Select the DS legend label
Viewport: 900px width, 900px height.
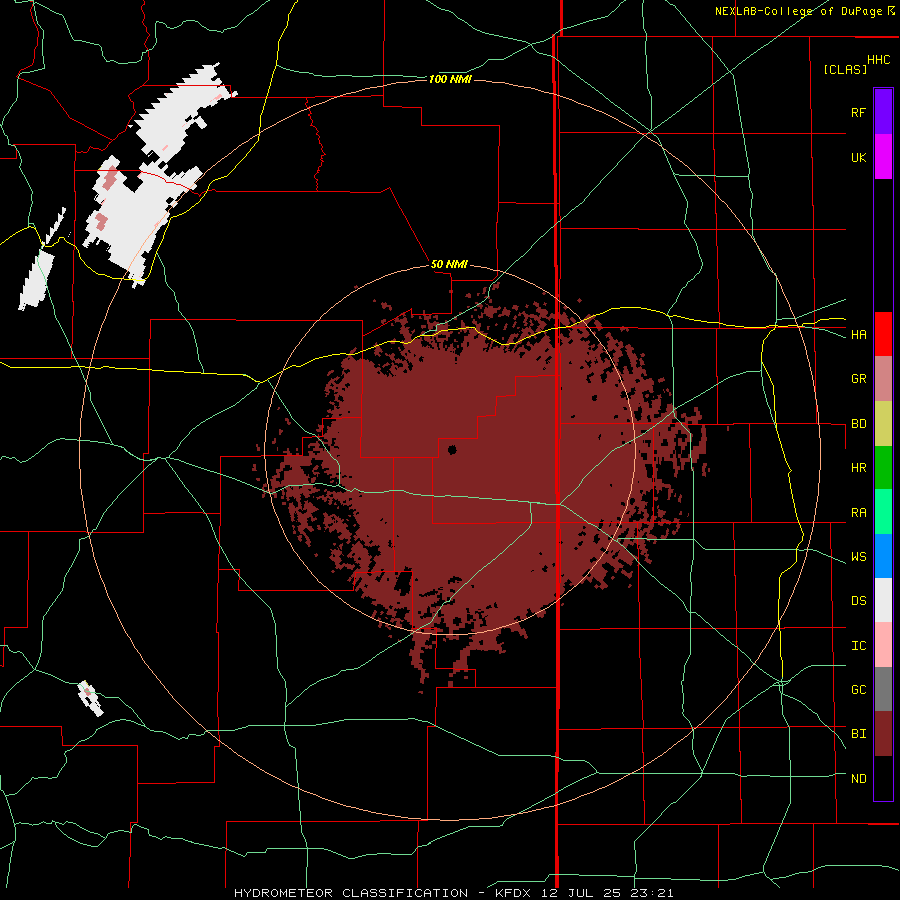858,601
